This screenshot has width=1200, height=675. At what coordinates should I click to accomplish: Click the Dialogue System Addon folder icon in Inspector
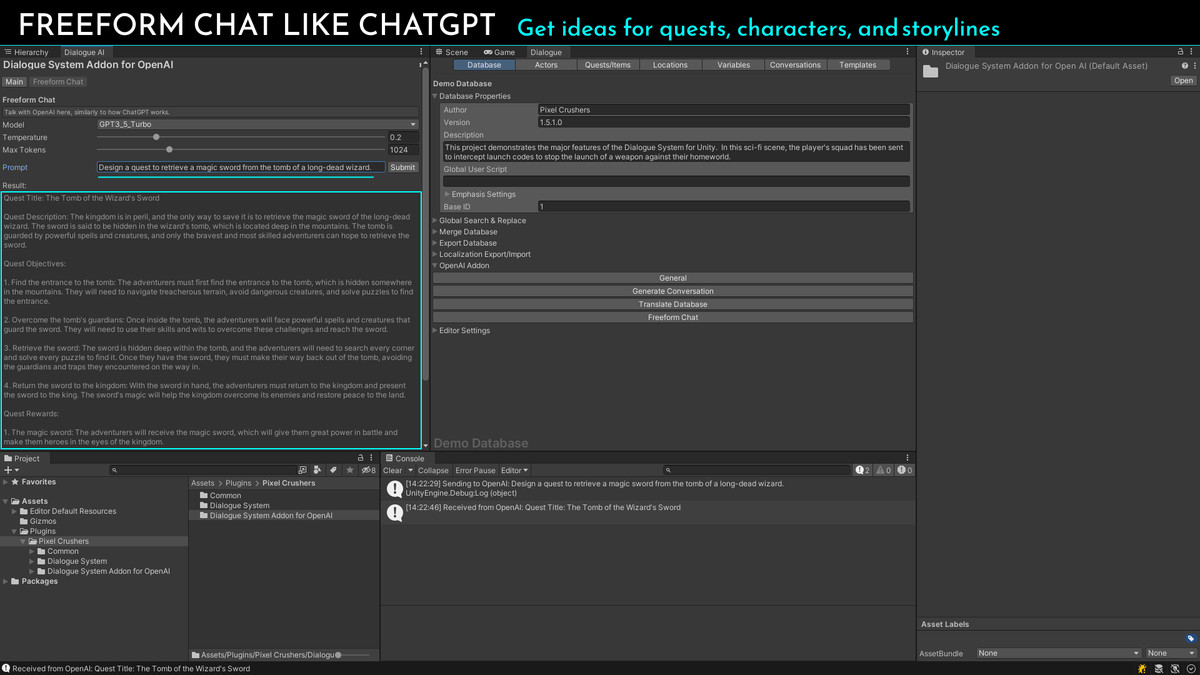point(931,71)
